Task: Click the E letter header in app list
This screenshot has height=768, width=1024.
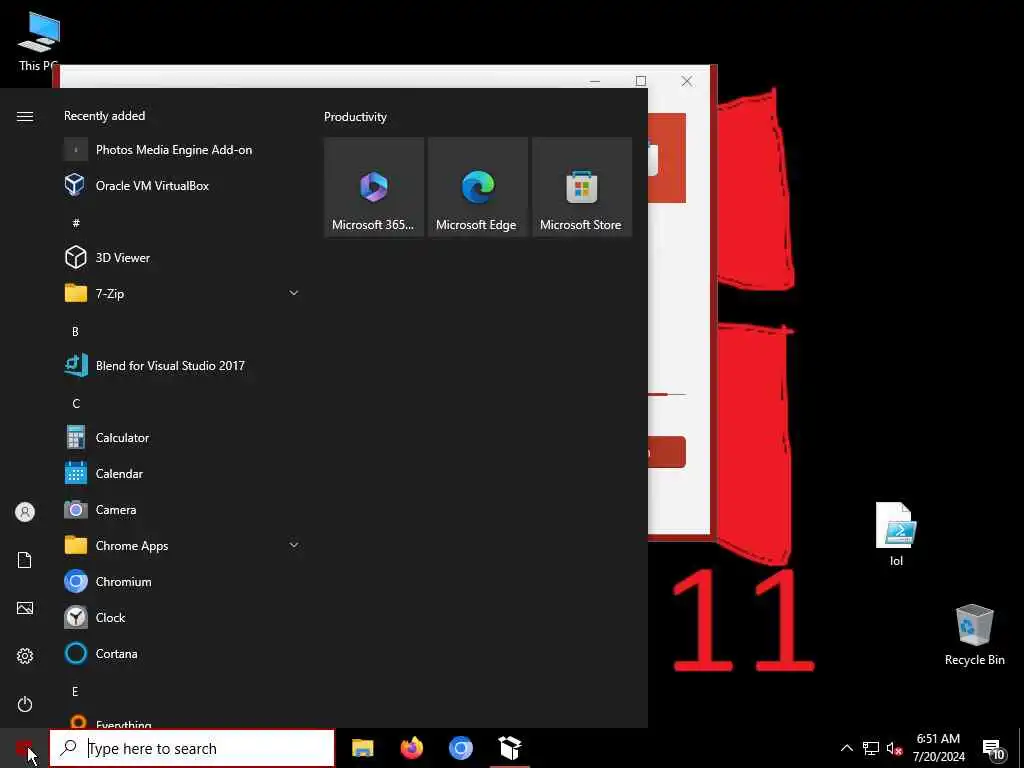Action: 75,691
